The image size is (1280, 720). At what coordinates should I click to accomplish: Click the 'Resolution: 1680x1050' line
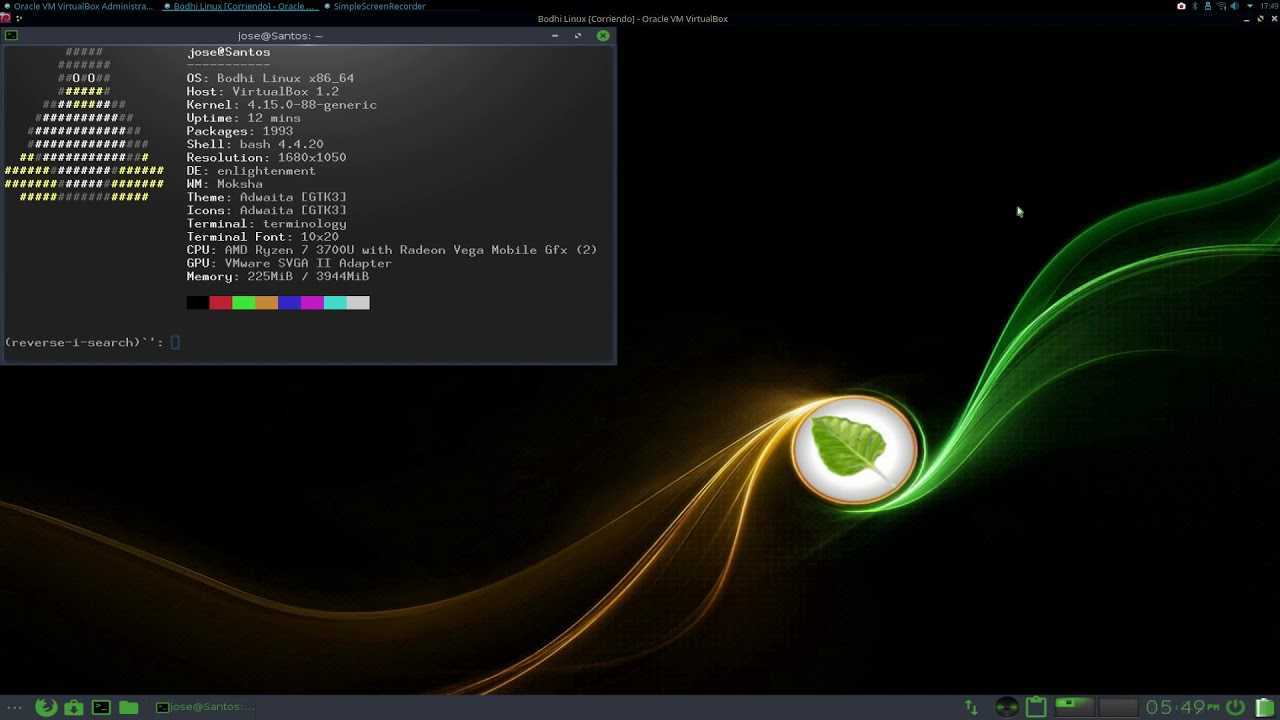click(267, 157)
